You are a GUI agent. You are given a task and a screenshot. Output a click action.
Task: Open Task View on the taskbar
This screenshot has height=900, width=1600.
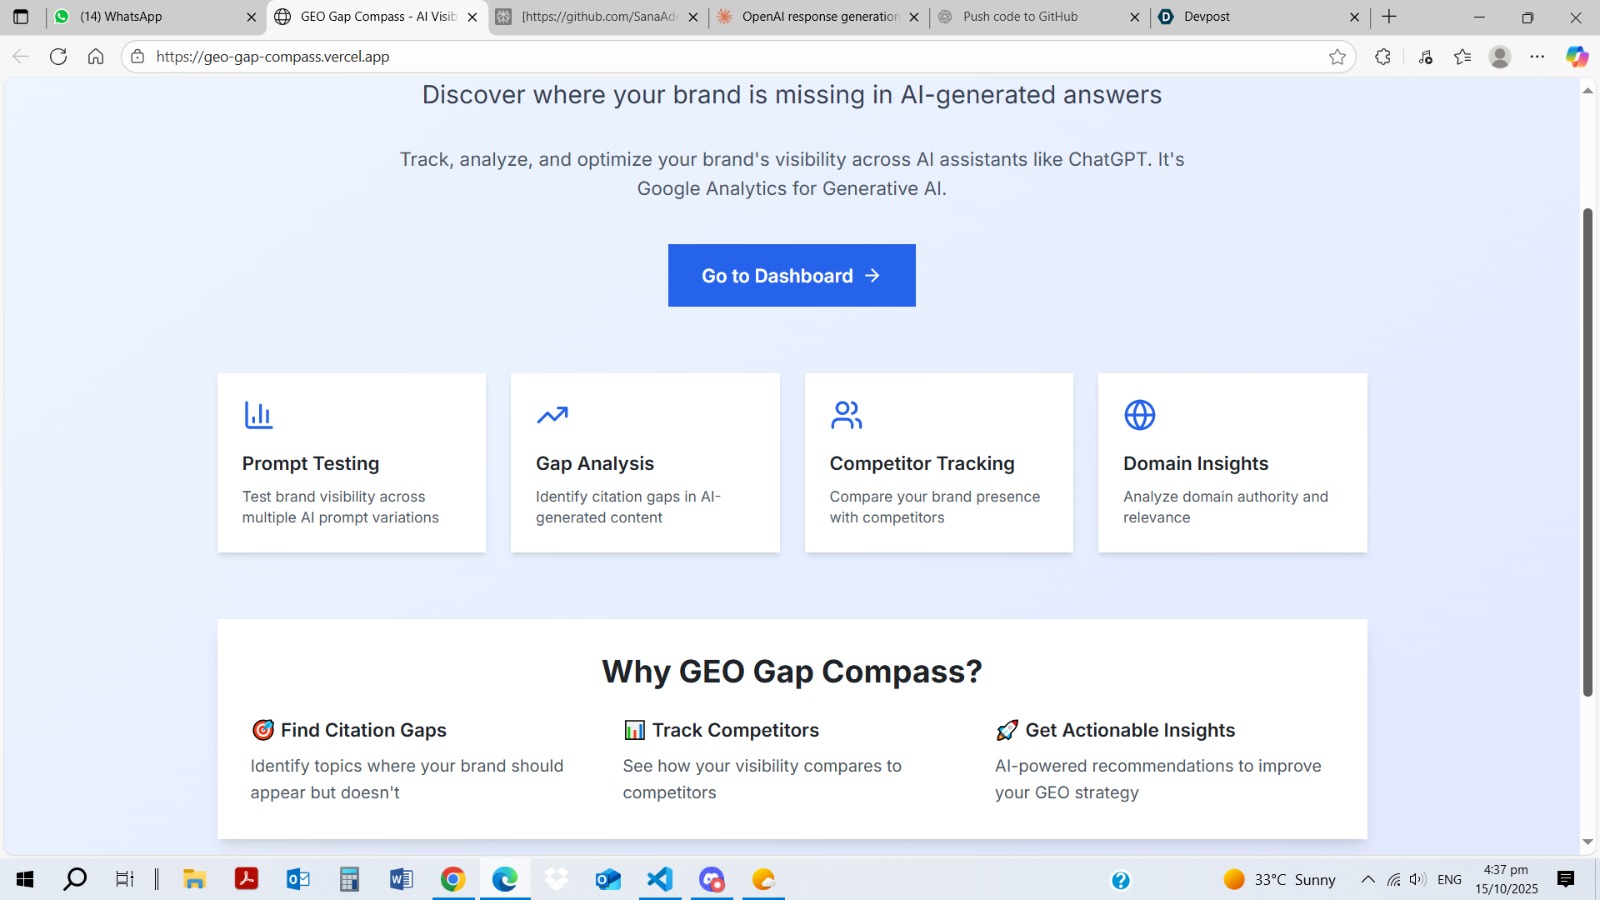(x=125, y=879)
